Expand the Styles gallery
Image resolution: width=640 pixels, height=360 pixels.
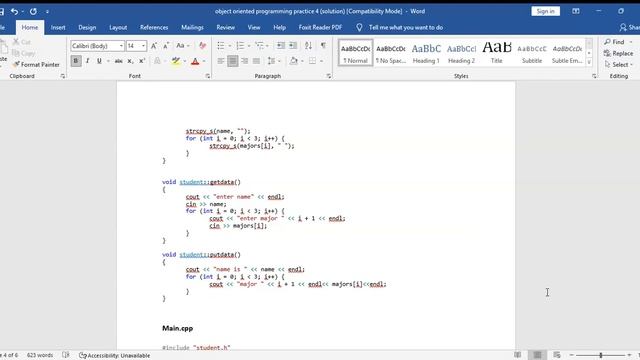pos(589,62)
